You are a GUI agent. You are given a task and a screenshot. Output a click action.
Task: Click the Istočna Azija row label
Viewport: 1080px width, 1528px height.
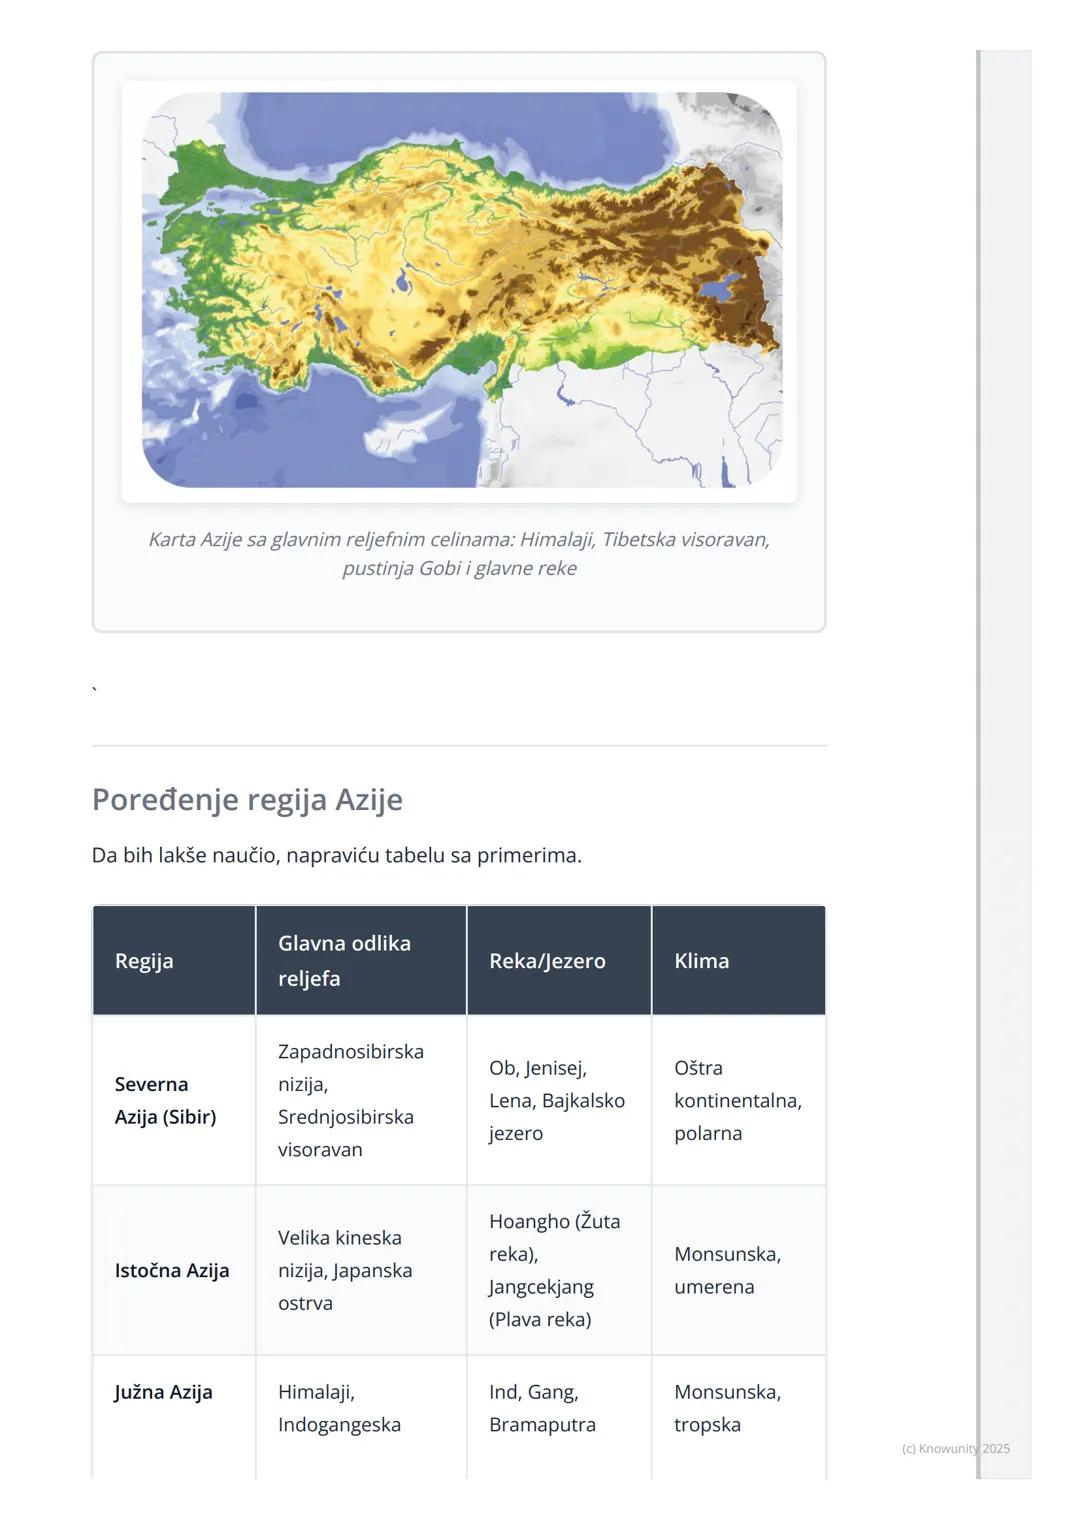[172, 1271]
